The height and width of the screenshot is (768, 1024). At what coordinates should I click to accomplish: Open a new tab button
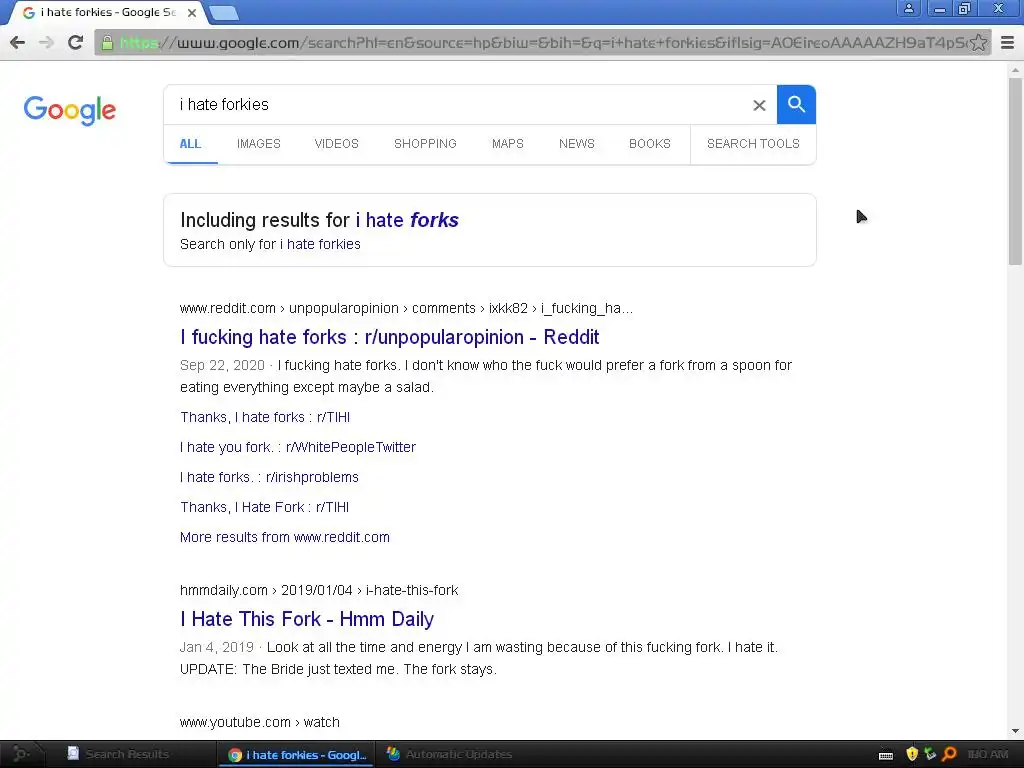(224, 12)
